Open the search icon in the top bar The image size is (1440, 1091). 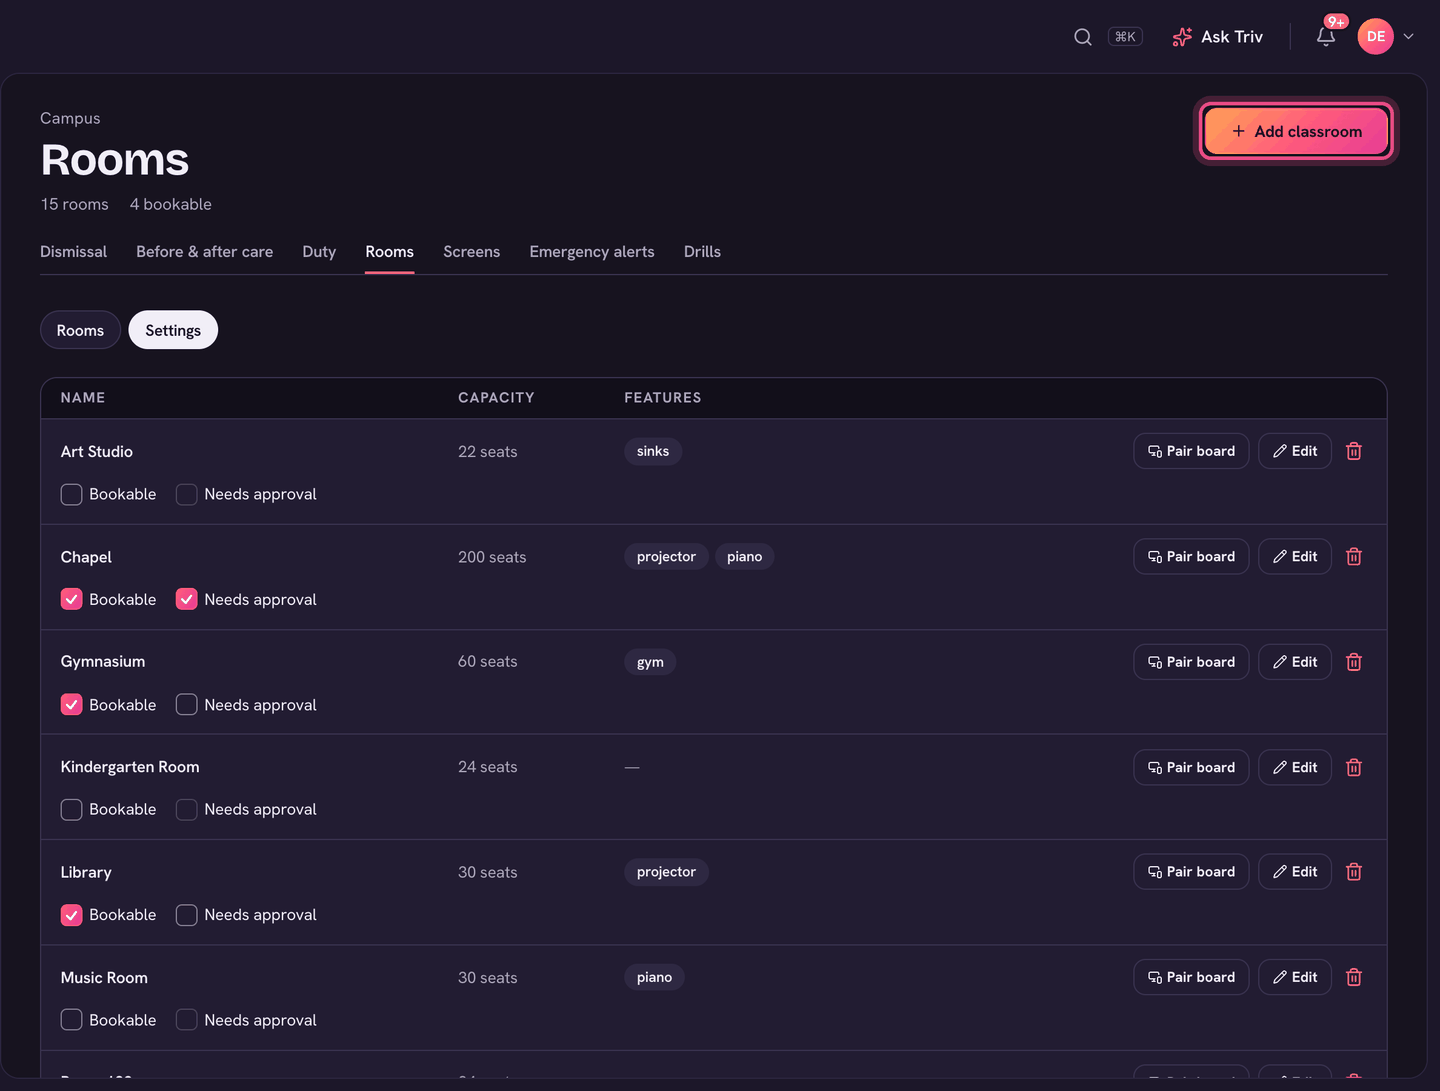click(x=1083, y=37)
